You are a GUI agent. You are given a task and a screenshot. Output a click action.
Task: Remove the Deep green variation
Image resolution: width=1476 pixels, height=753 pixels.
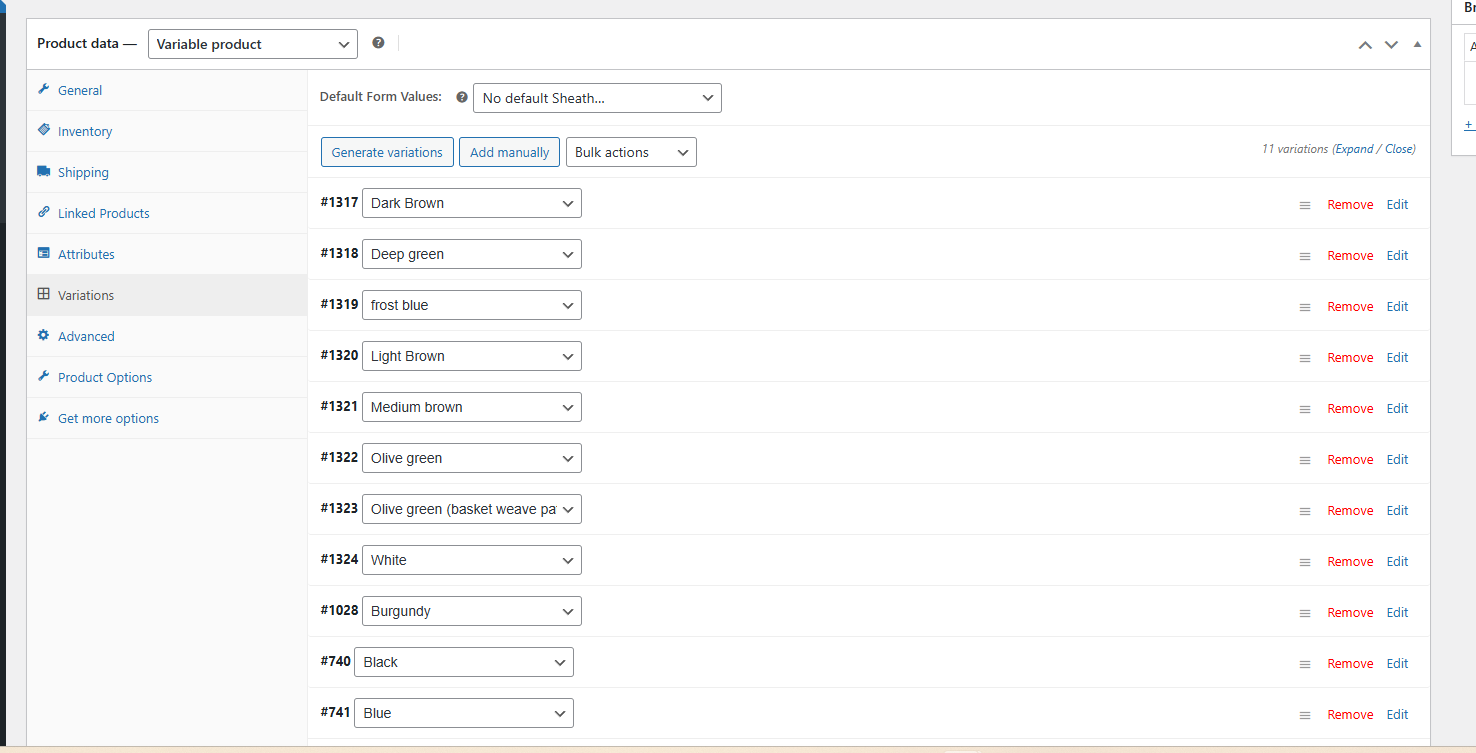1350,256
